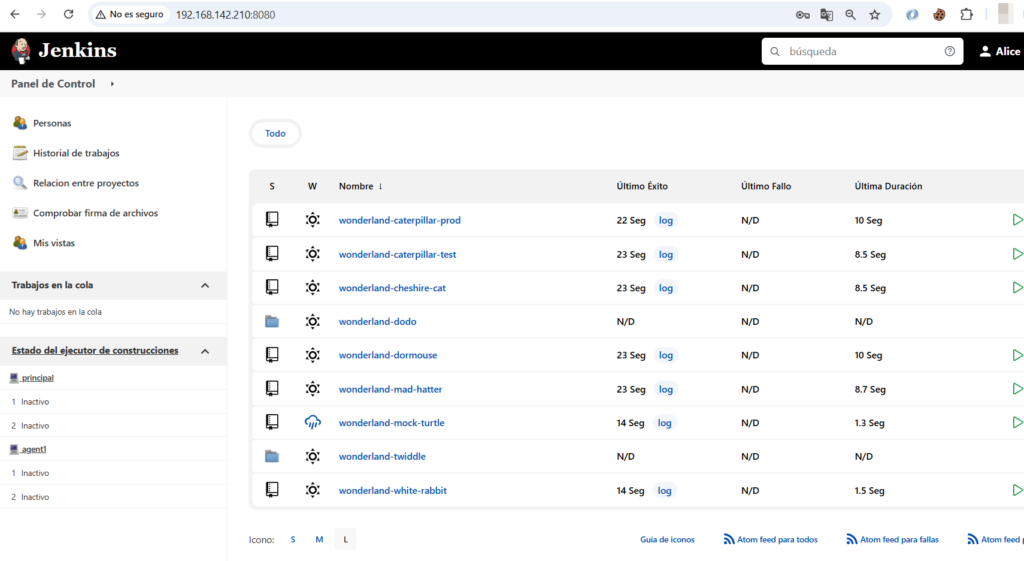Click the Comprobar firma de archivos icon
This screenshot has width=1024, height=561.
coord(20,213)
